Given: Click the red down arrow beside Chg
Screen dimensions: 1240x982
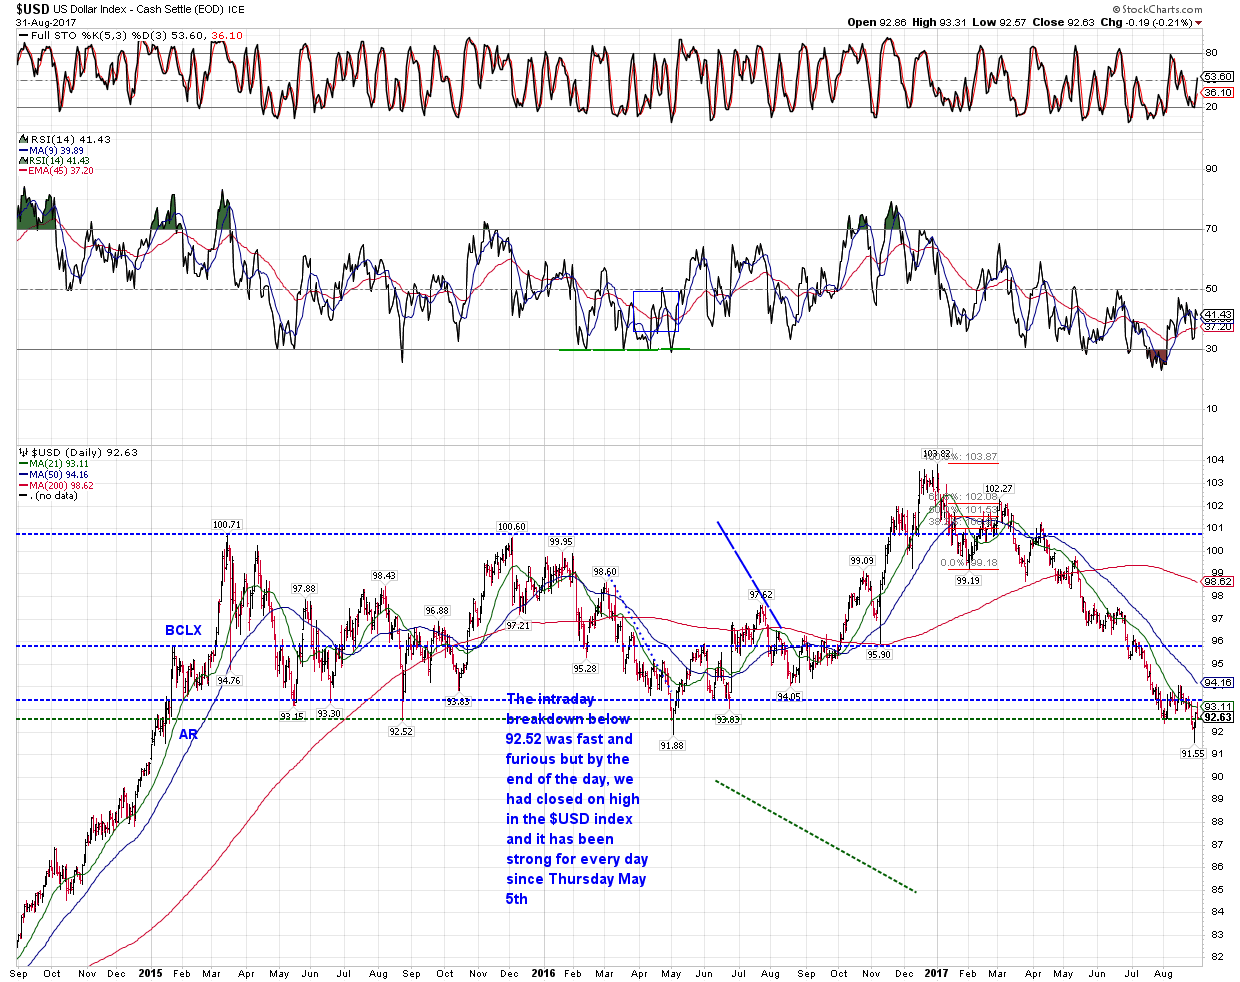Looking at the screenshot, I should (1199, 23).
